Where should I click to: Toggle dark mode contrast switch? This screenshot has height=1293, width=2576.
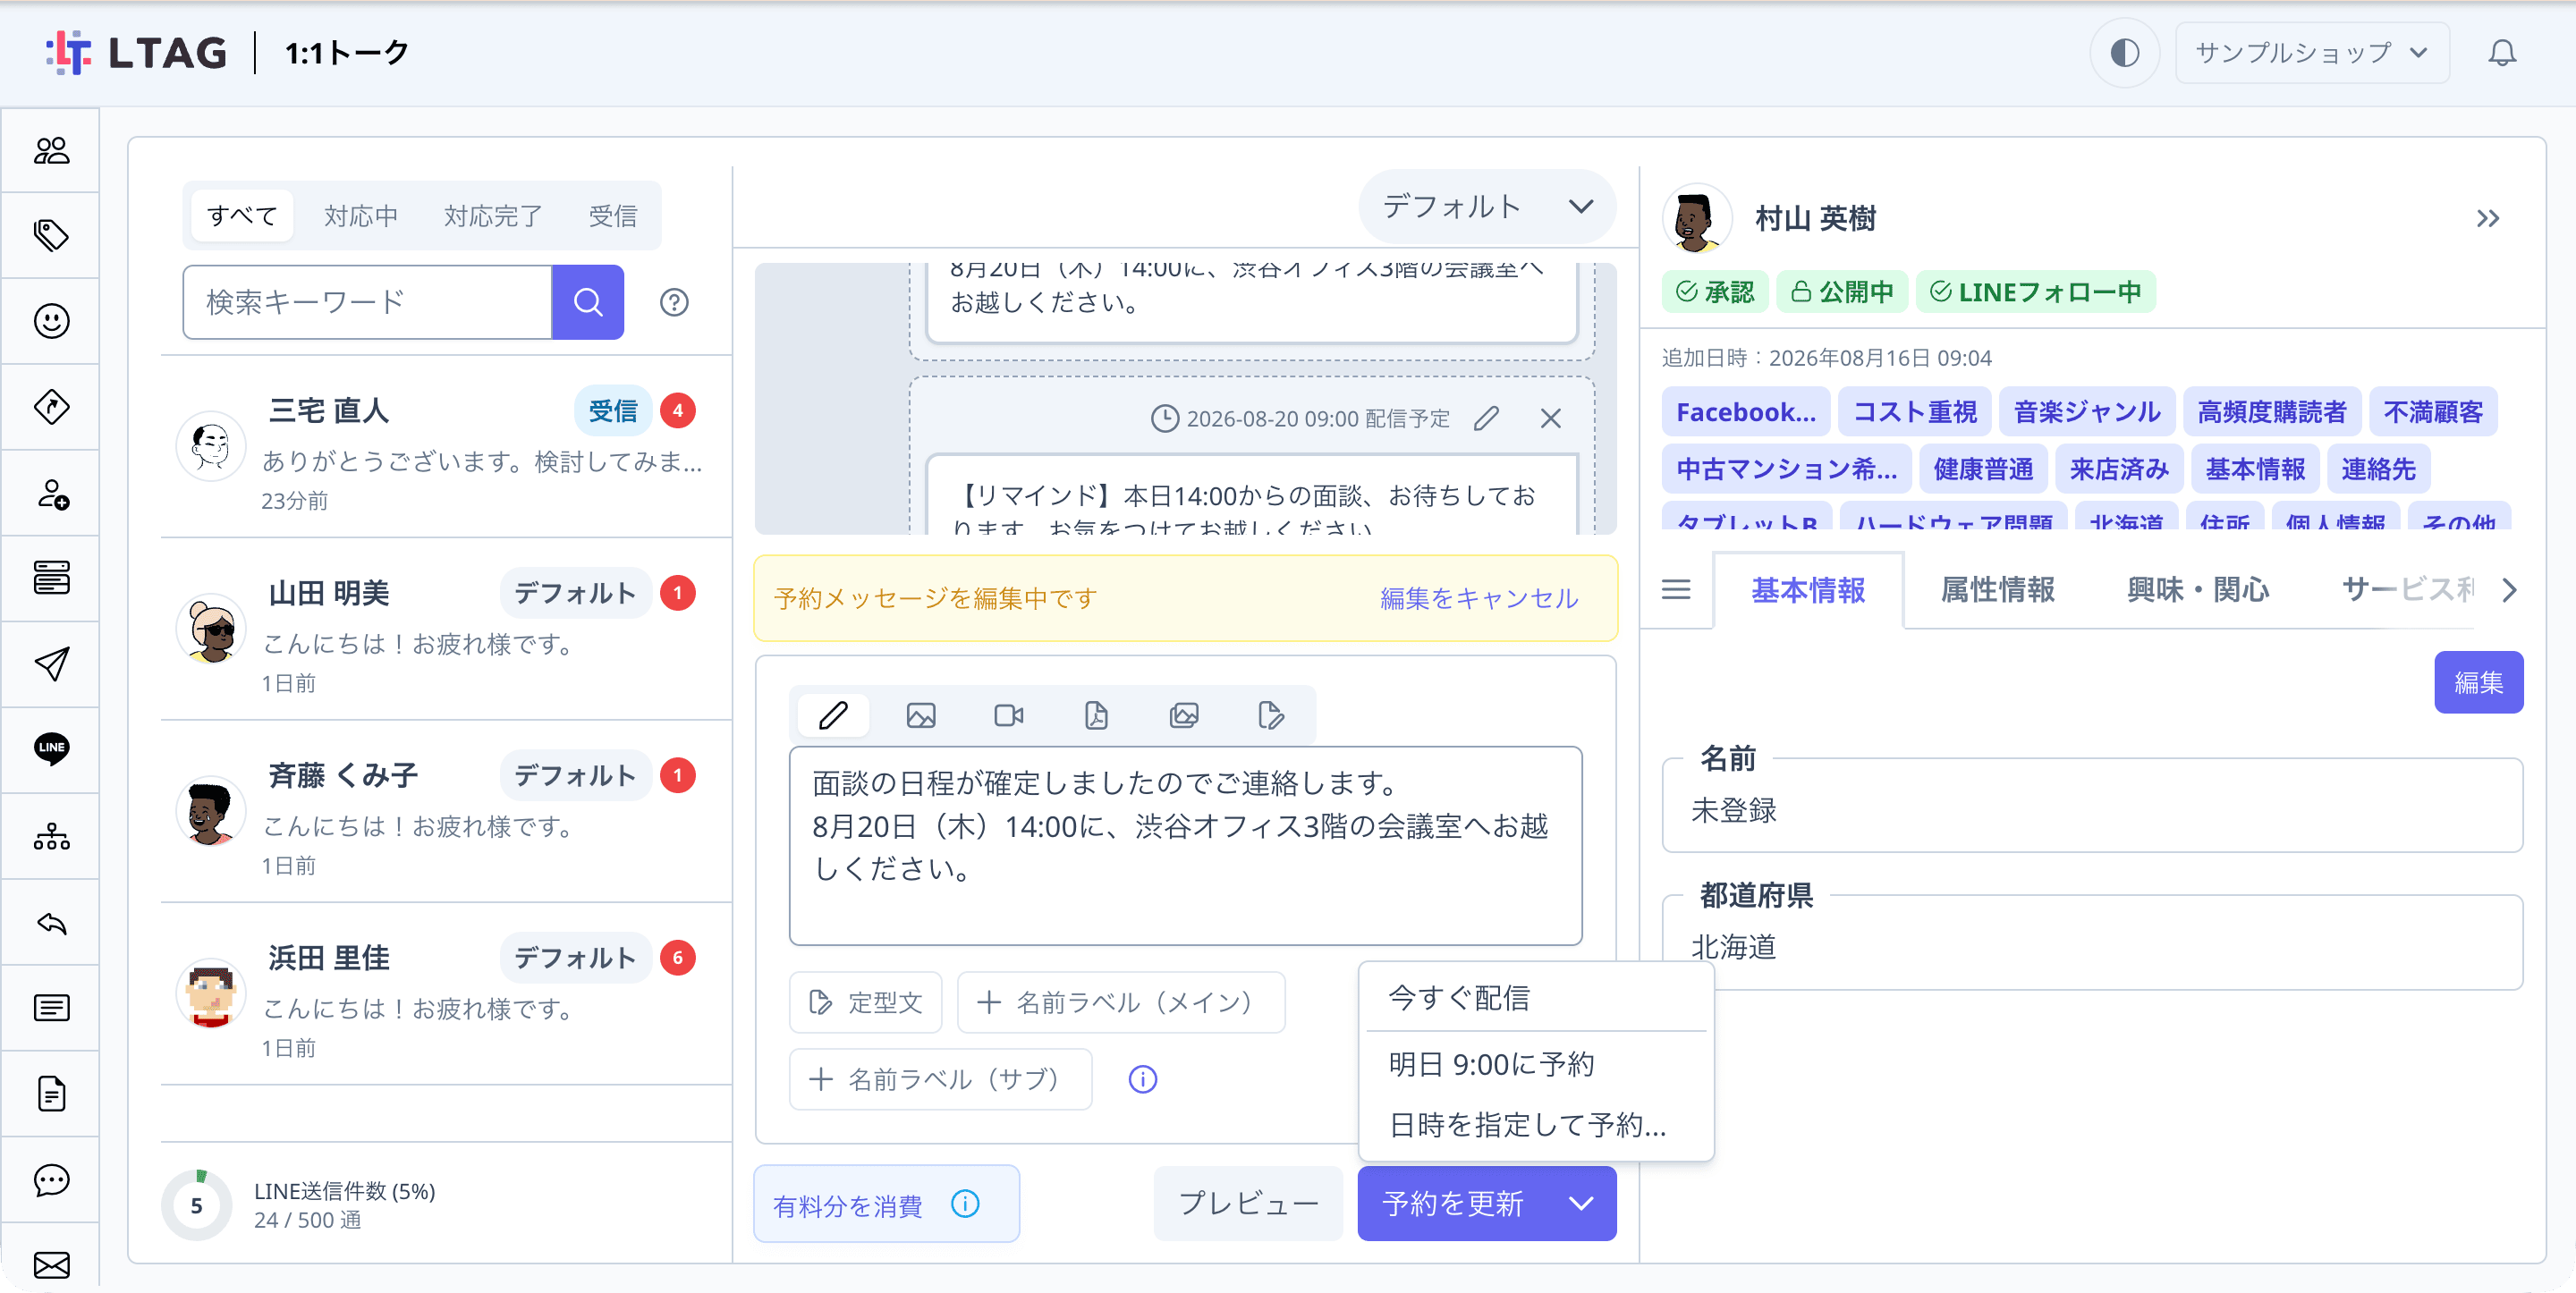click(x=2124, y=52)
